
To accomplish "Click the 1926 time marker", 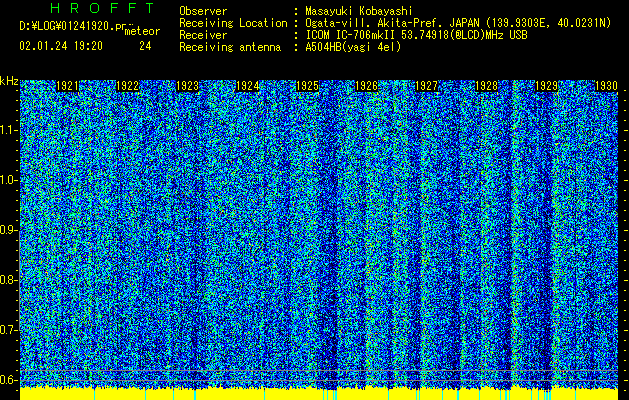I will tap(367, 86).
